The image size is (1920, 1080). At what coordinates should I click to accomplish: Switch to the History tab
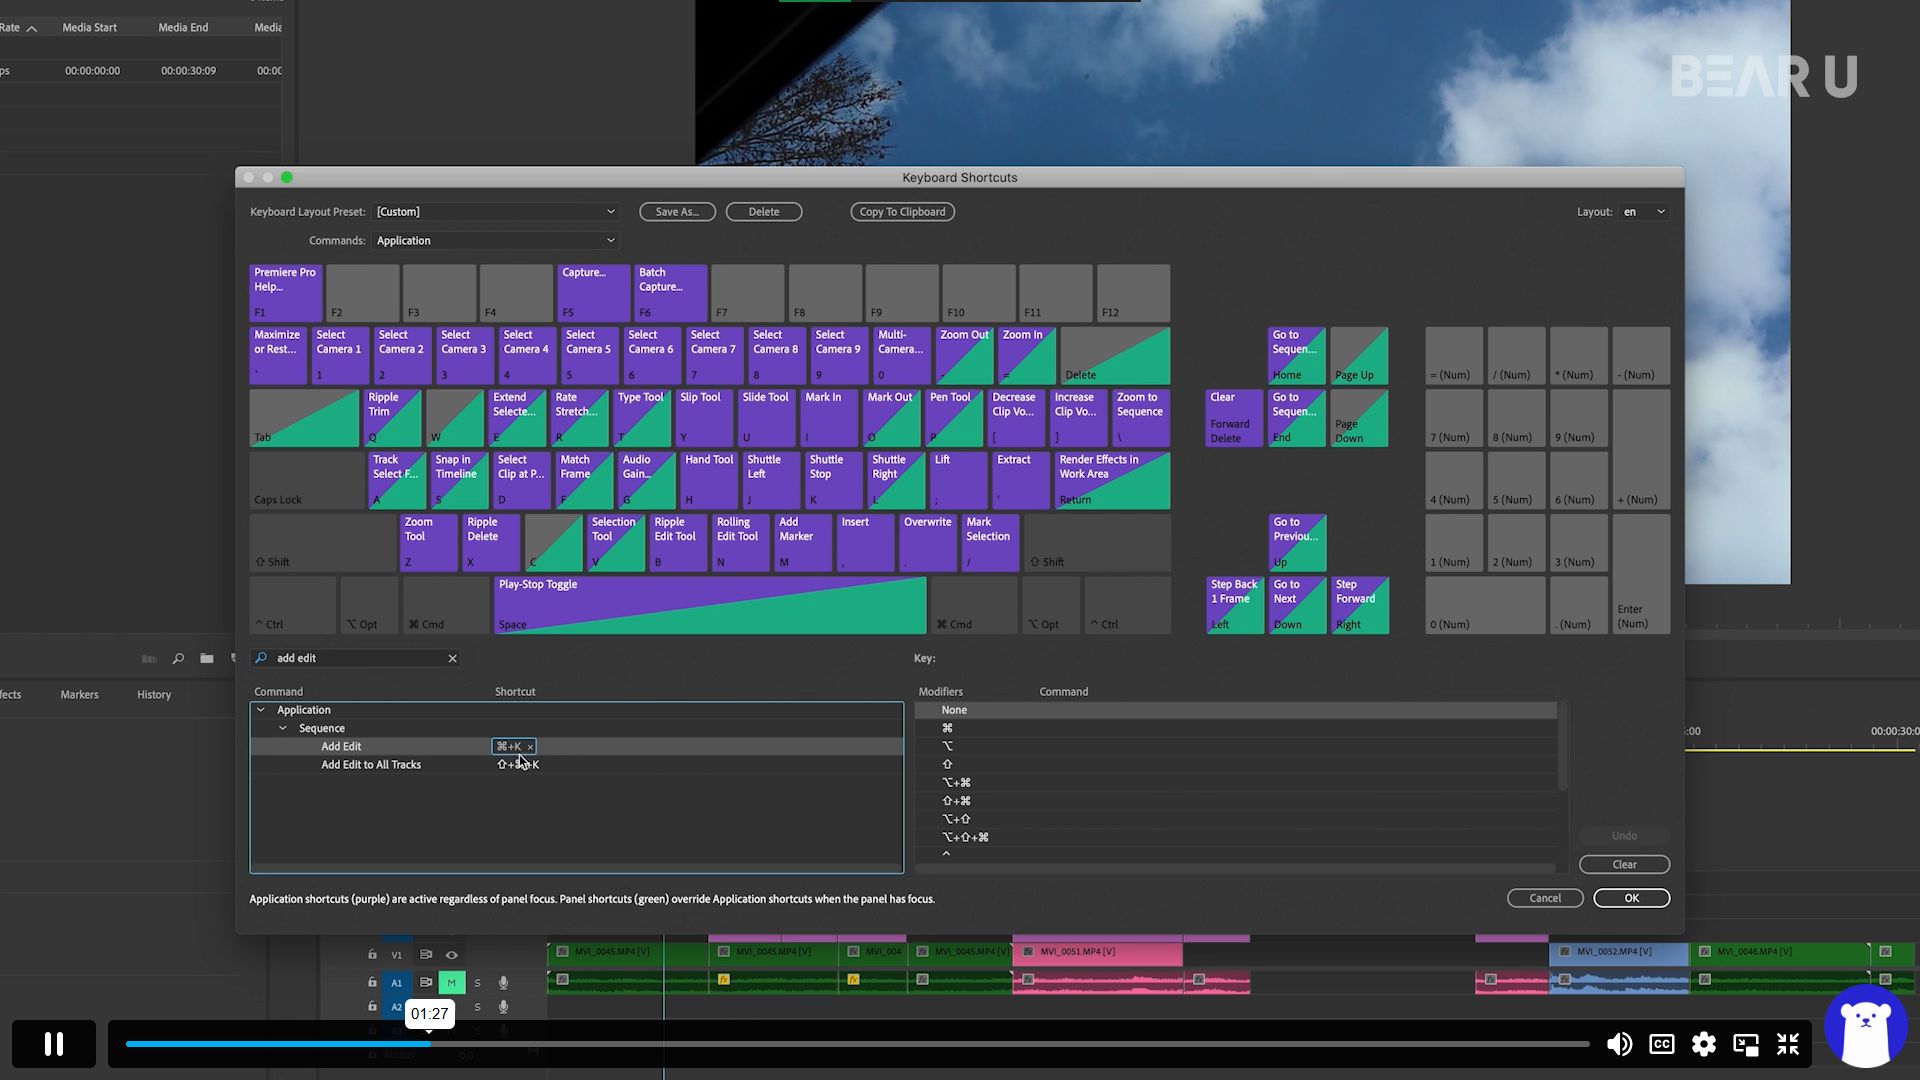coord(154,695)
